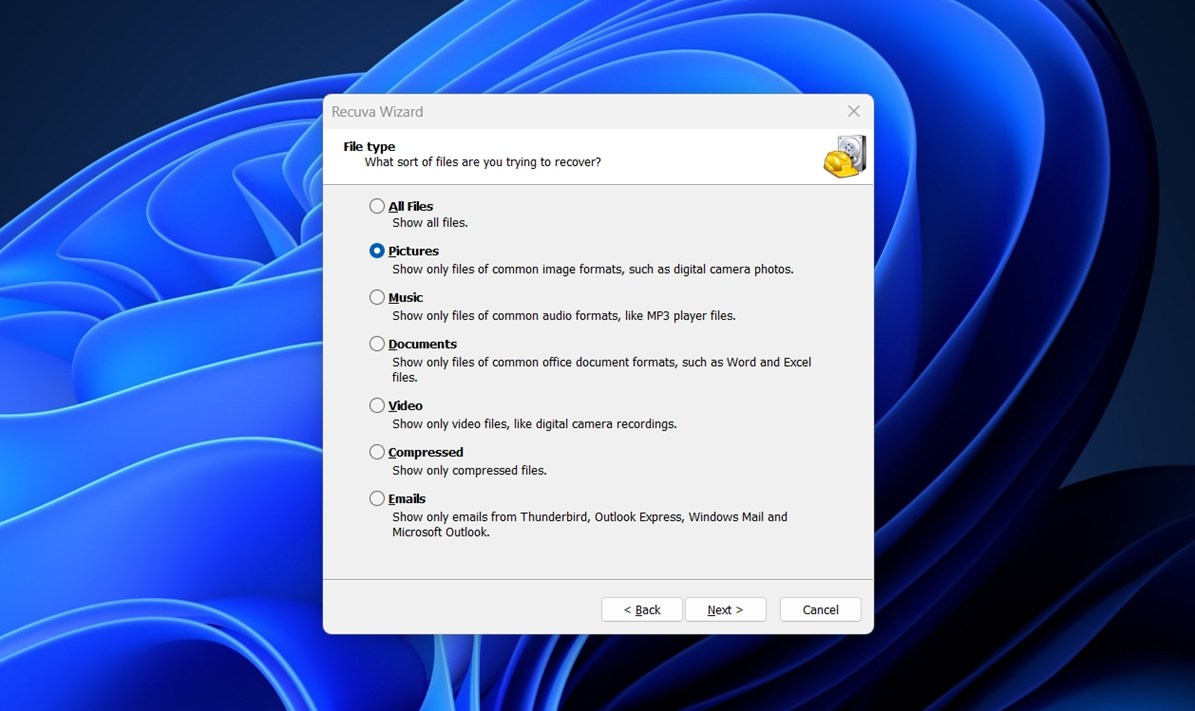This screenshot has width=1195, height=711.
Task: Choose the Music radio button
Action: click(377, 297)
